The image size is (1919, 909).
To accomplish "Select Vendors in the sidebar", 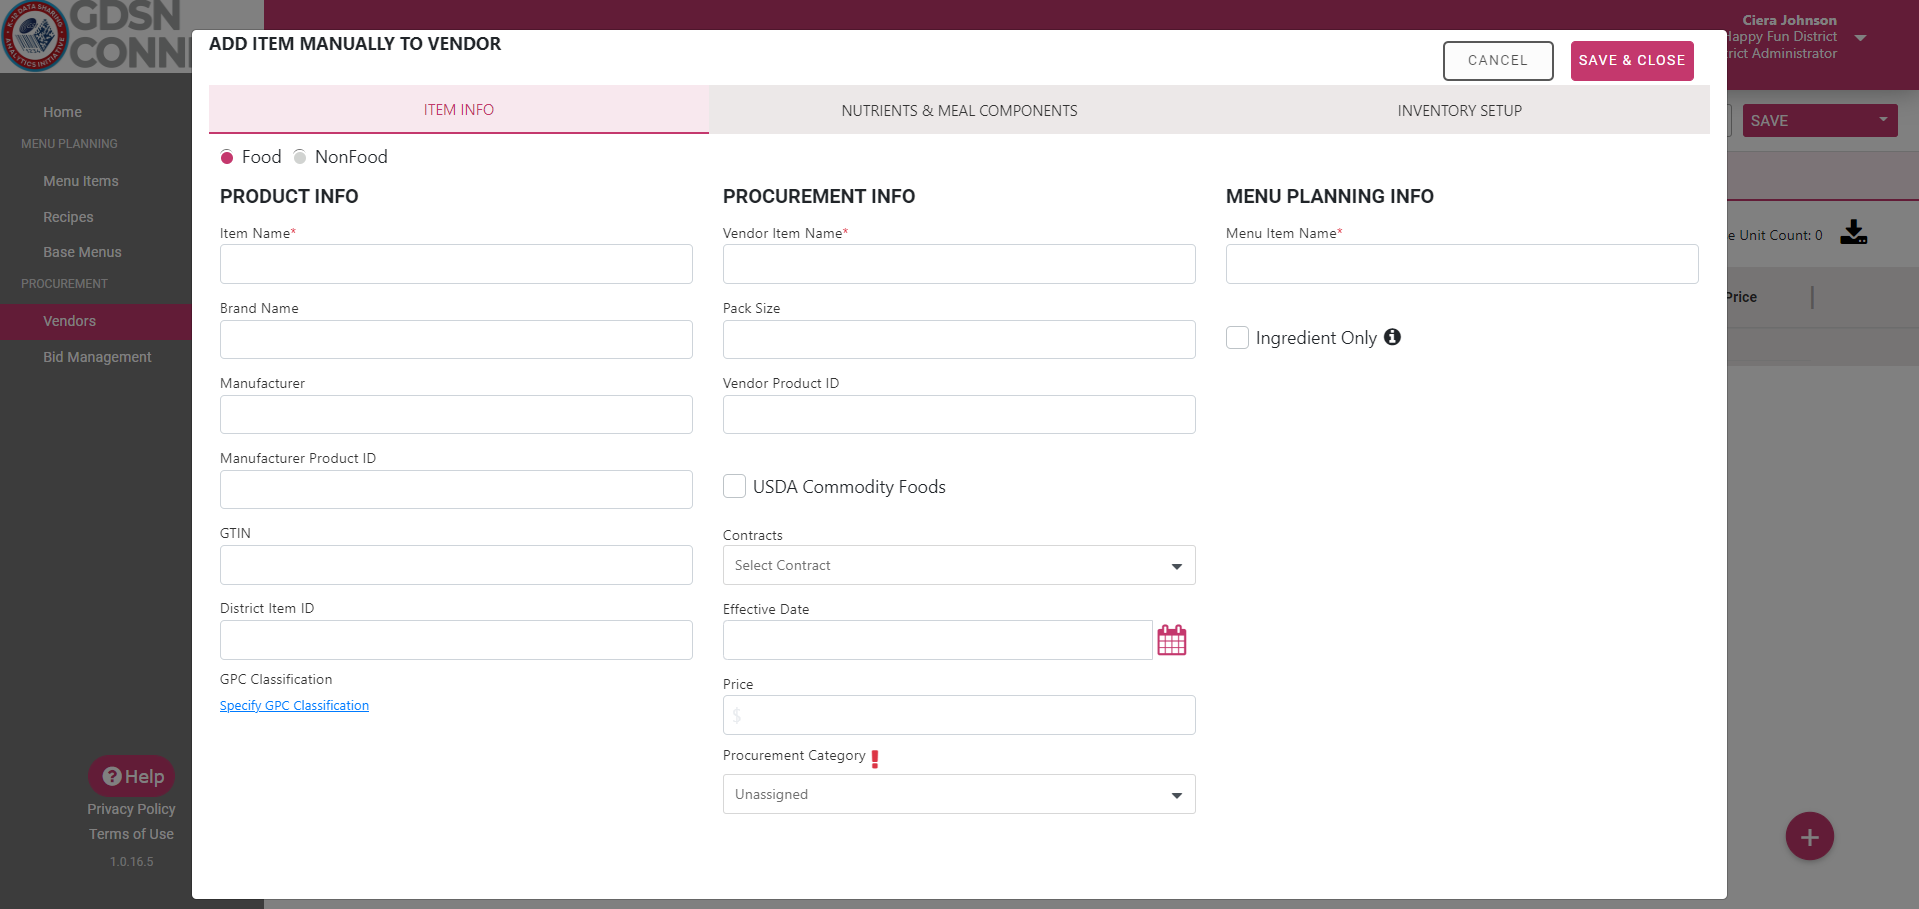I will pos(96,321).
